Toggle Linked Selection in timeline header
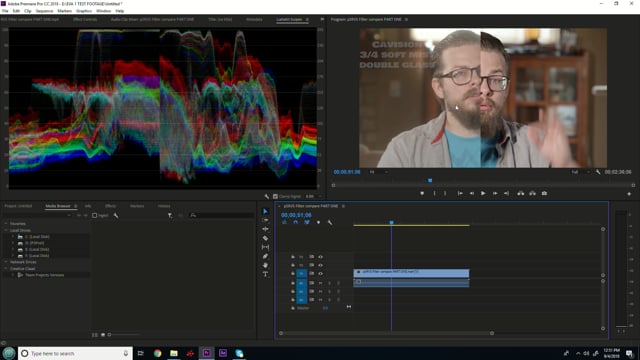This screenshot has width=640, height=360. coord(307,222)
